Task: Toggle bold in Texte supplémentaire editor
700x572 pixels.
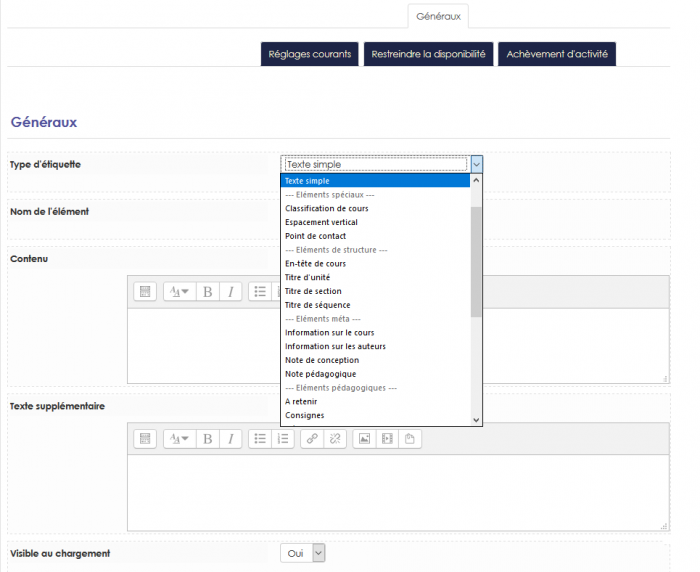Action: pyautogui.click(x=207, y=439)
